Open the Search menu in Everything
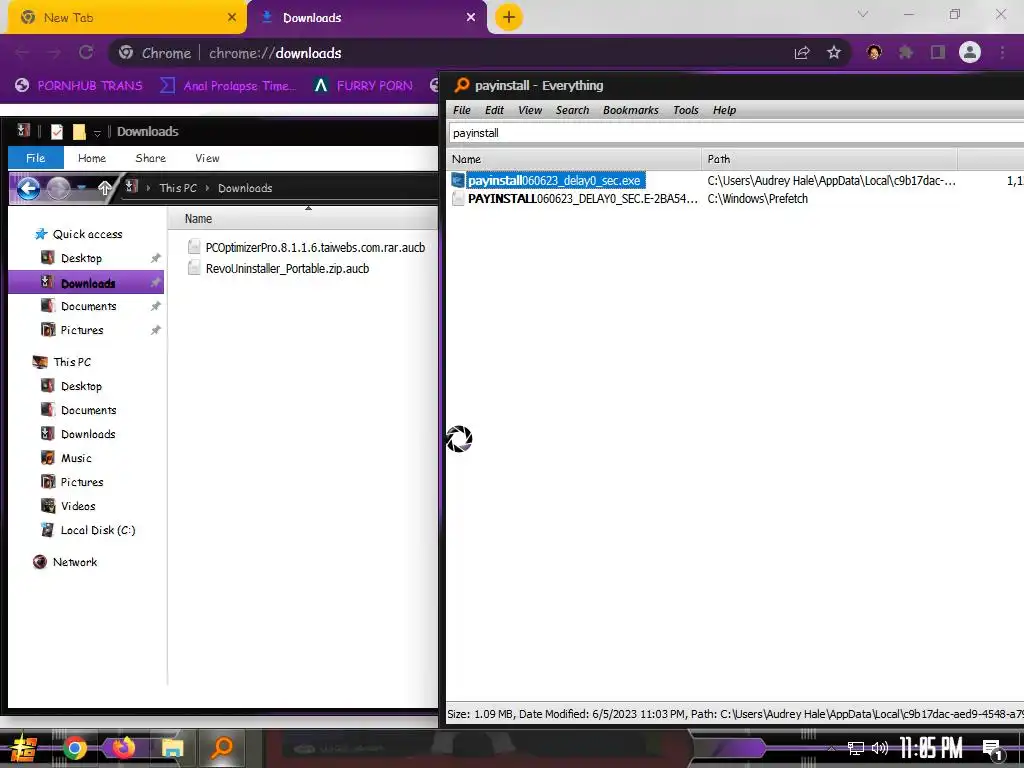This screenshot has width=1024, height=768. point(573,110)
